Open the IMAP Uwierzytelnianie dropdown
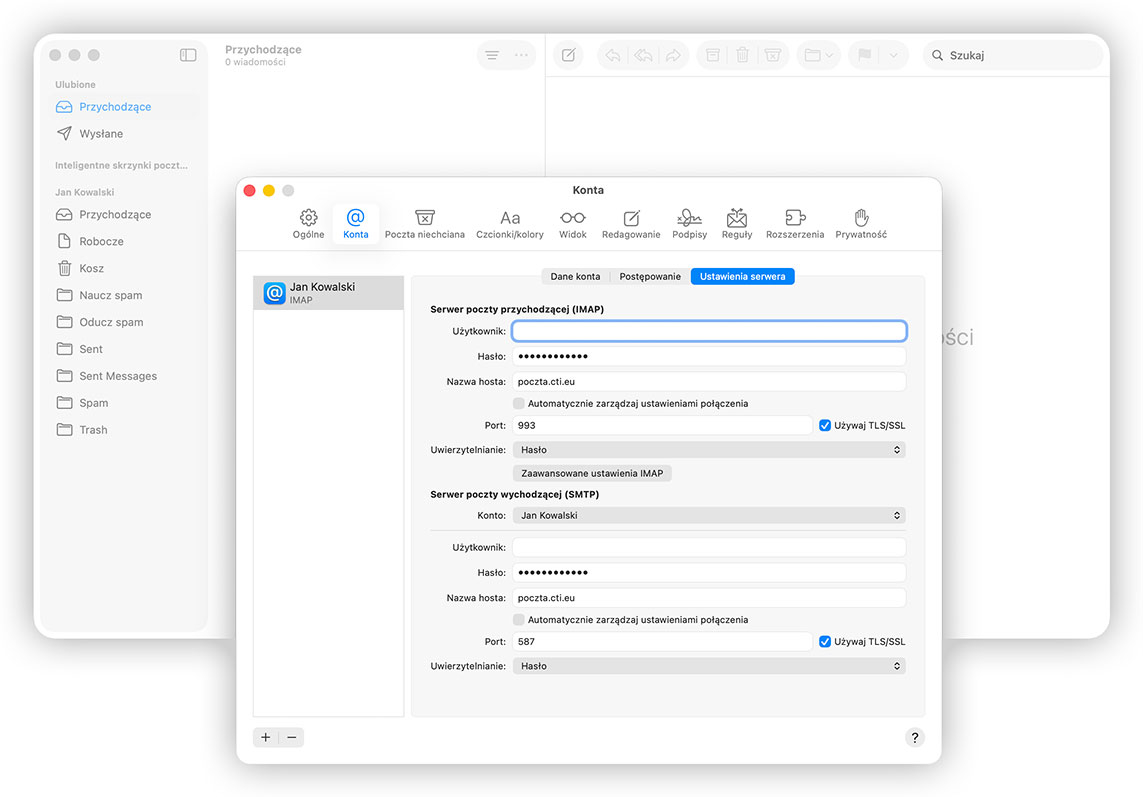This screenshot has width=1143, height=797. (x=709, y=449)
